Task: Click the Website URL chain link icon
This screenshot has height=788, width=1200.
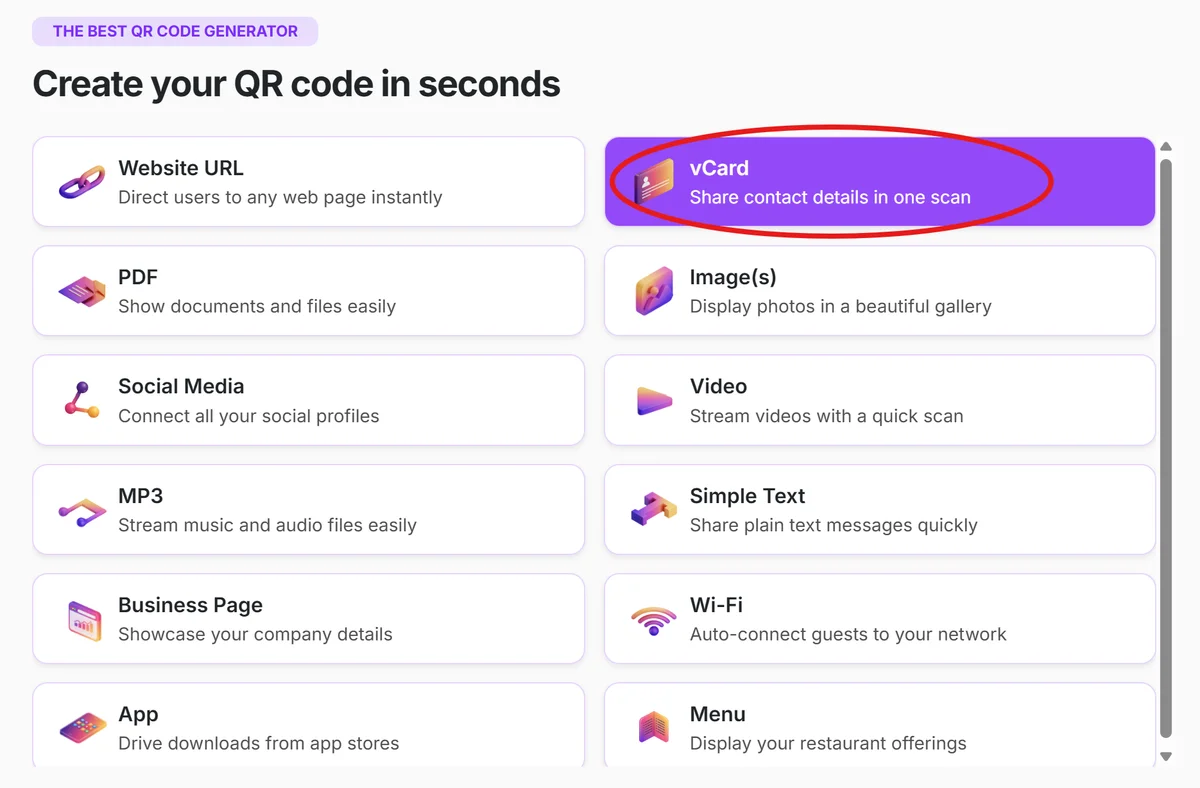Action: tap(83, 181)
